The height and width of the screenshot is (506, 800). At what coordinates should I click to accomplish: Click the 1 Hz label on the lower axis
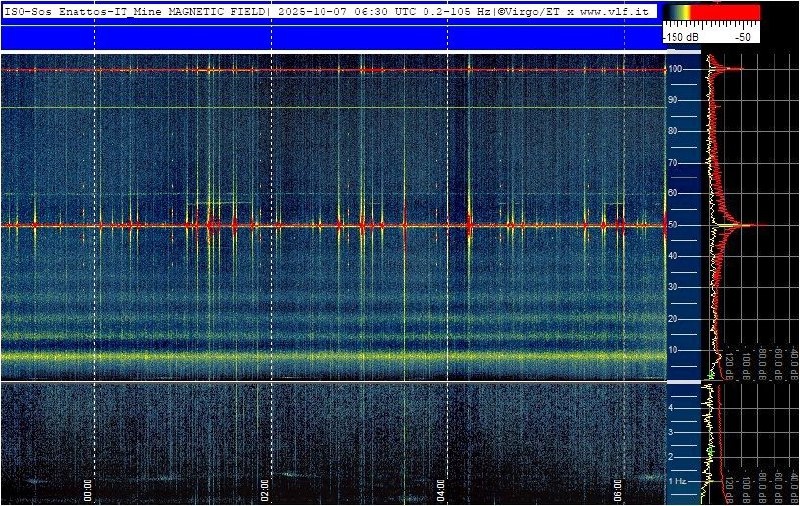click(678, 481)
